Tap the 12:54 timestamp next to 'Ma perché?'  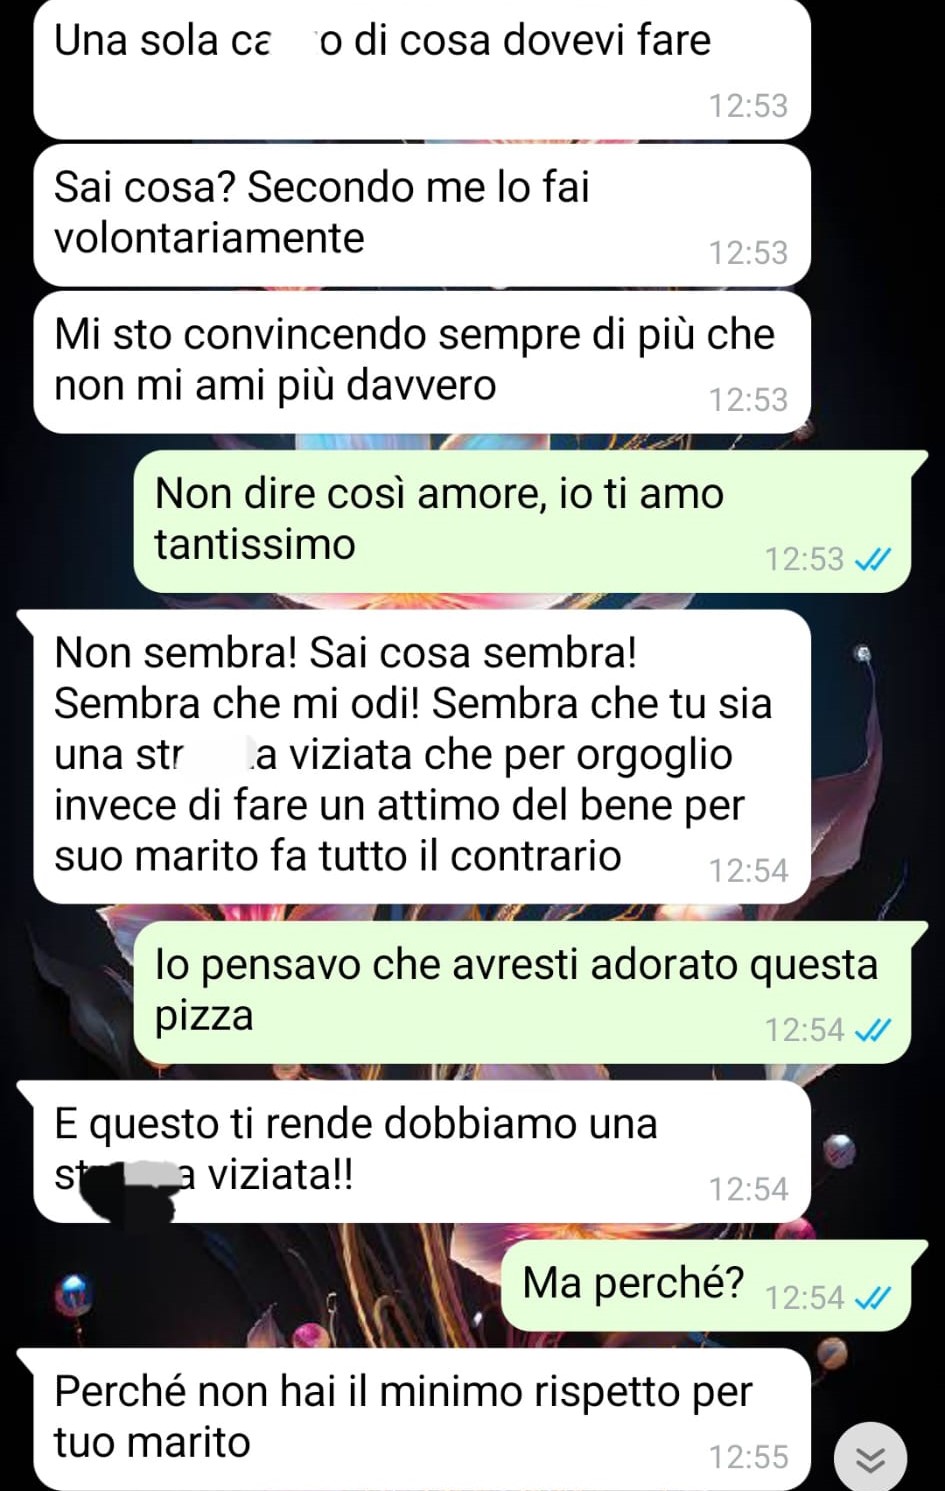click(804, 1298)
